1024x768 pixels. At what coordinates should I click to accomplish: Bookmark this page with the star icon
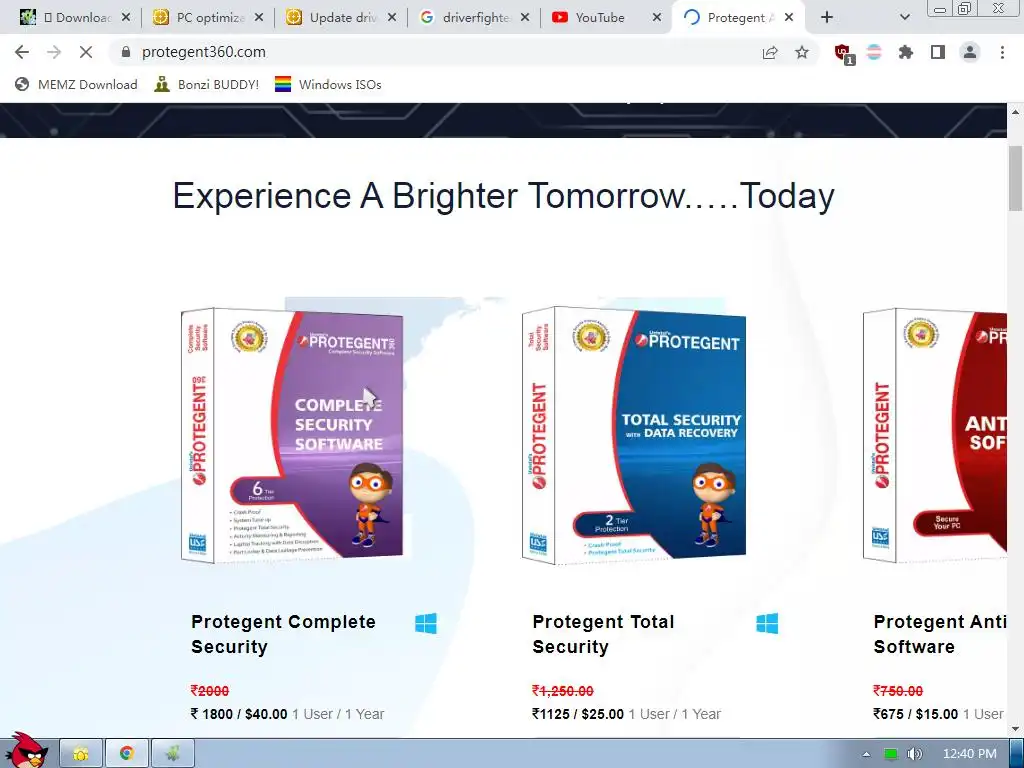[802, 52]
